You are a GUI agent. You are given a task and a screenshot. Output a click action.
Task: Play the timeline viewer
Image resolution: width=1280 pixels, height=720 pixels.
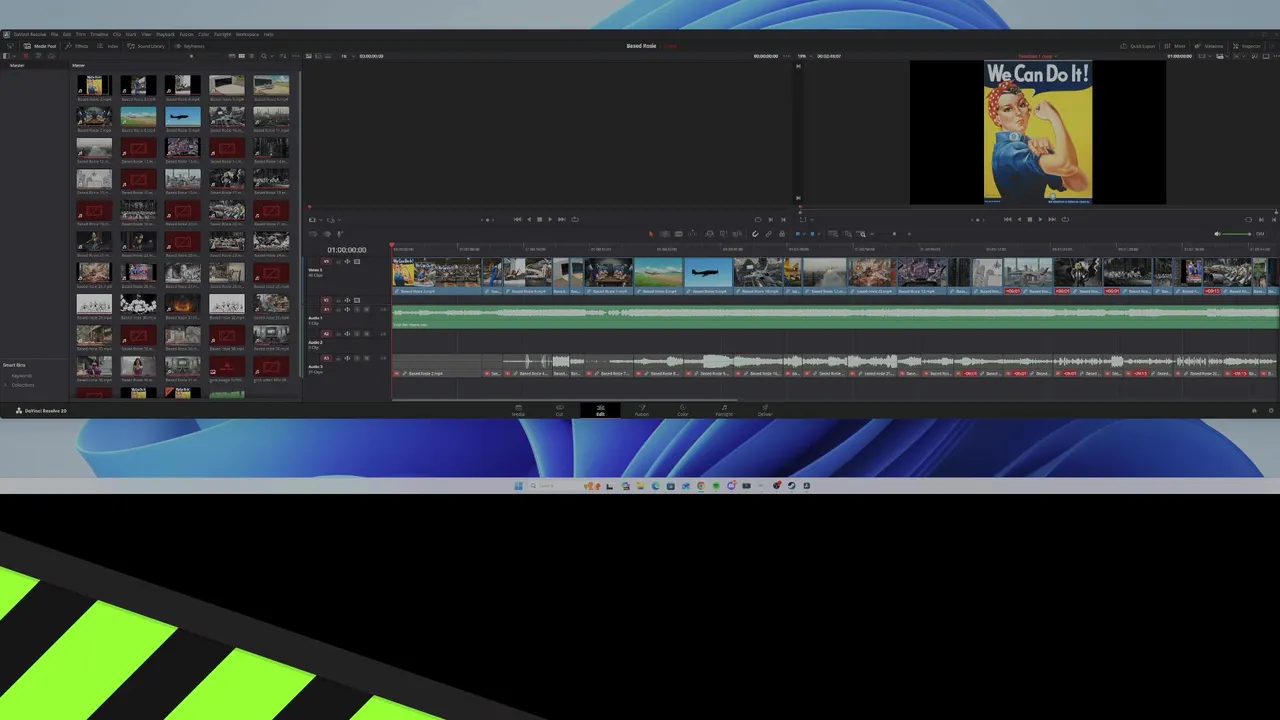click(1040, 219)
